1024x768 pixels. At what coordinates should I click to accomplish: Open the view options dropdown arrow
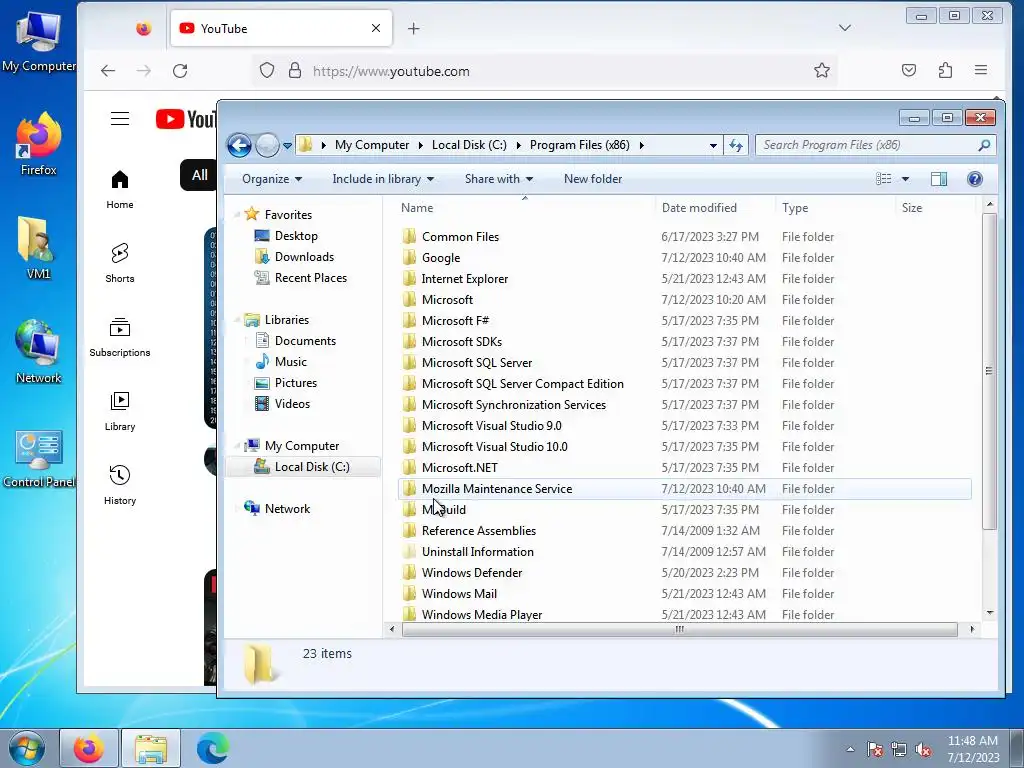point(905,179)
